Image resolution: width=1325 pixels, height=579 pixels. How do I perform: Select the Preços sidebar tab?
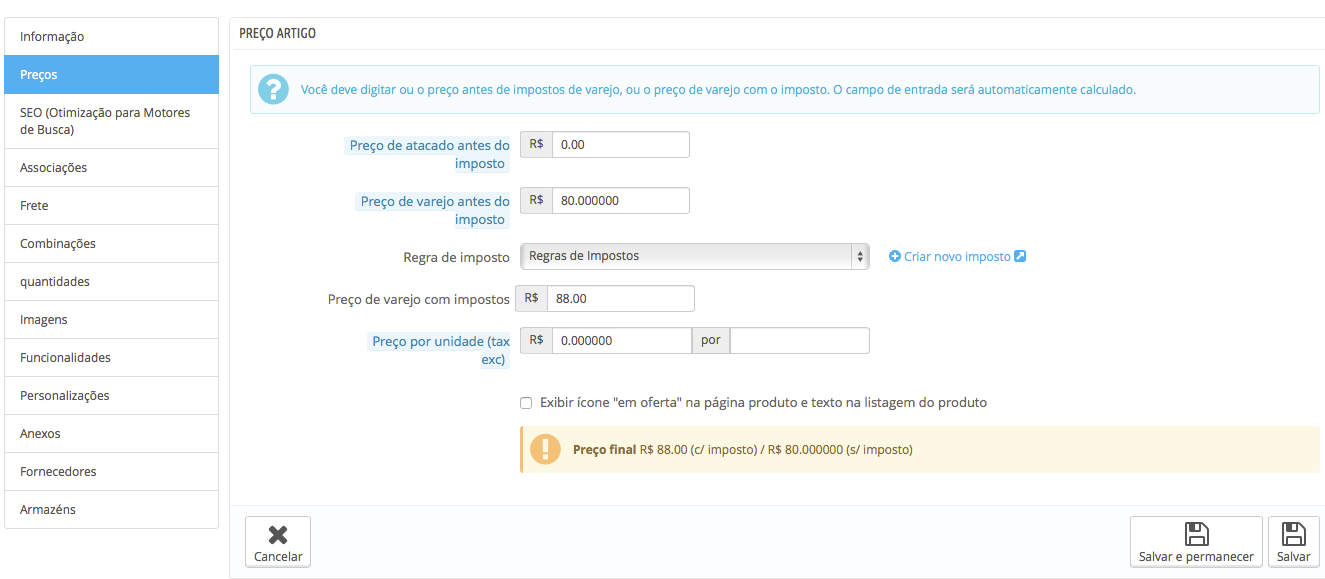(111, 75)
